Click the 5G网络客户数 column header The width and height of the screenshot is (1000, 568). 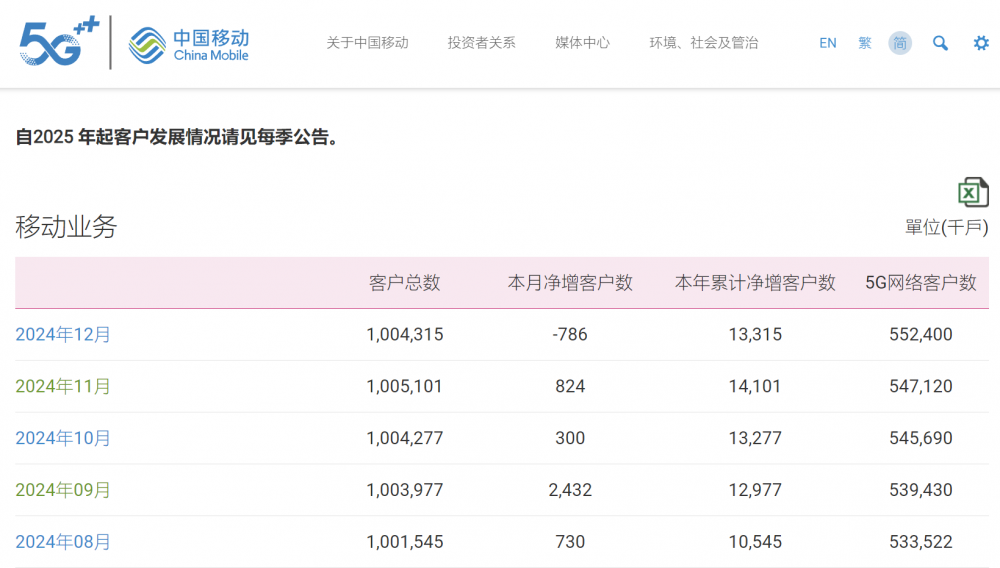(921, 283)
